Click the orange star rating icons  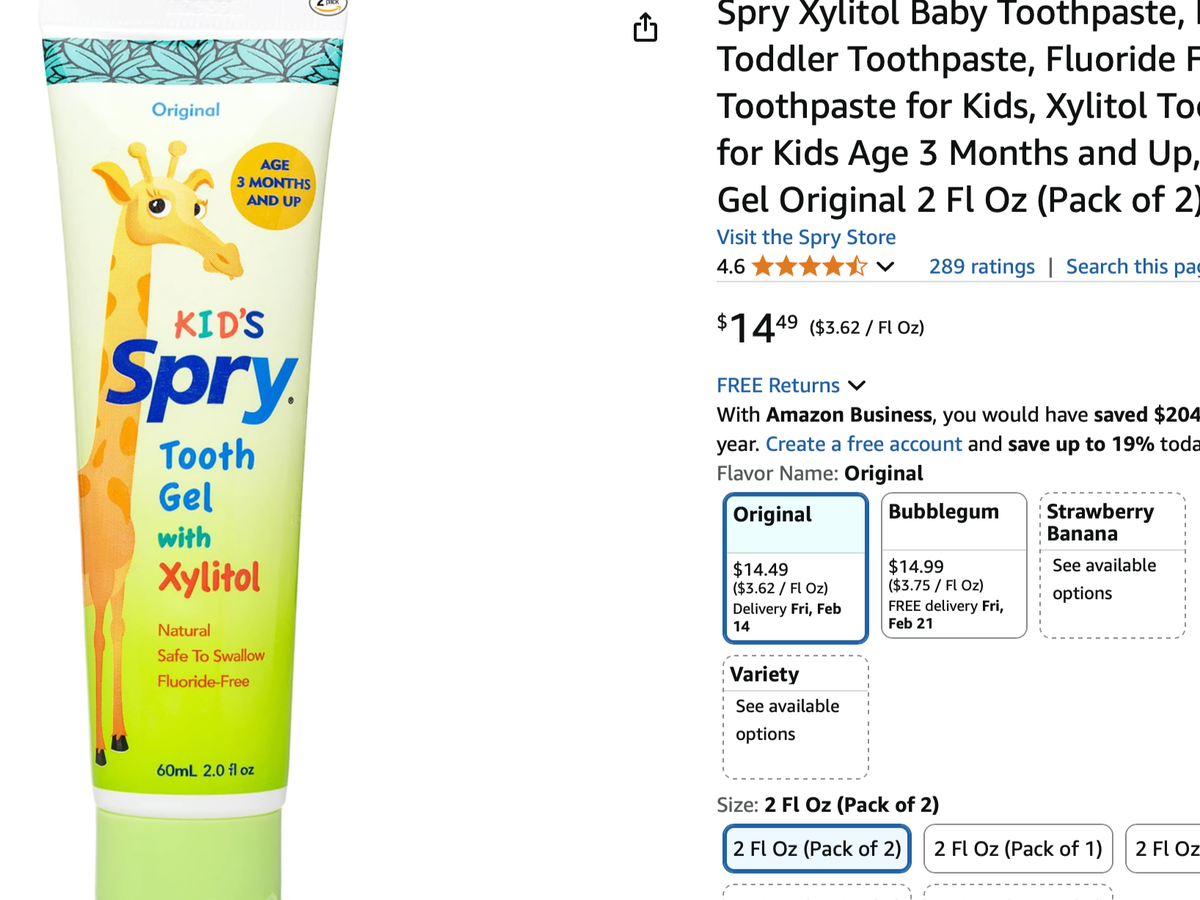(x=809, y=267)
